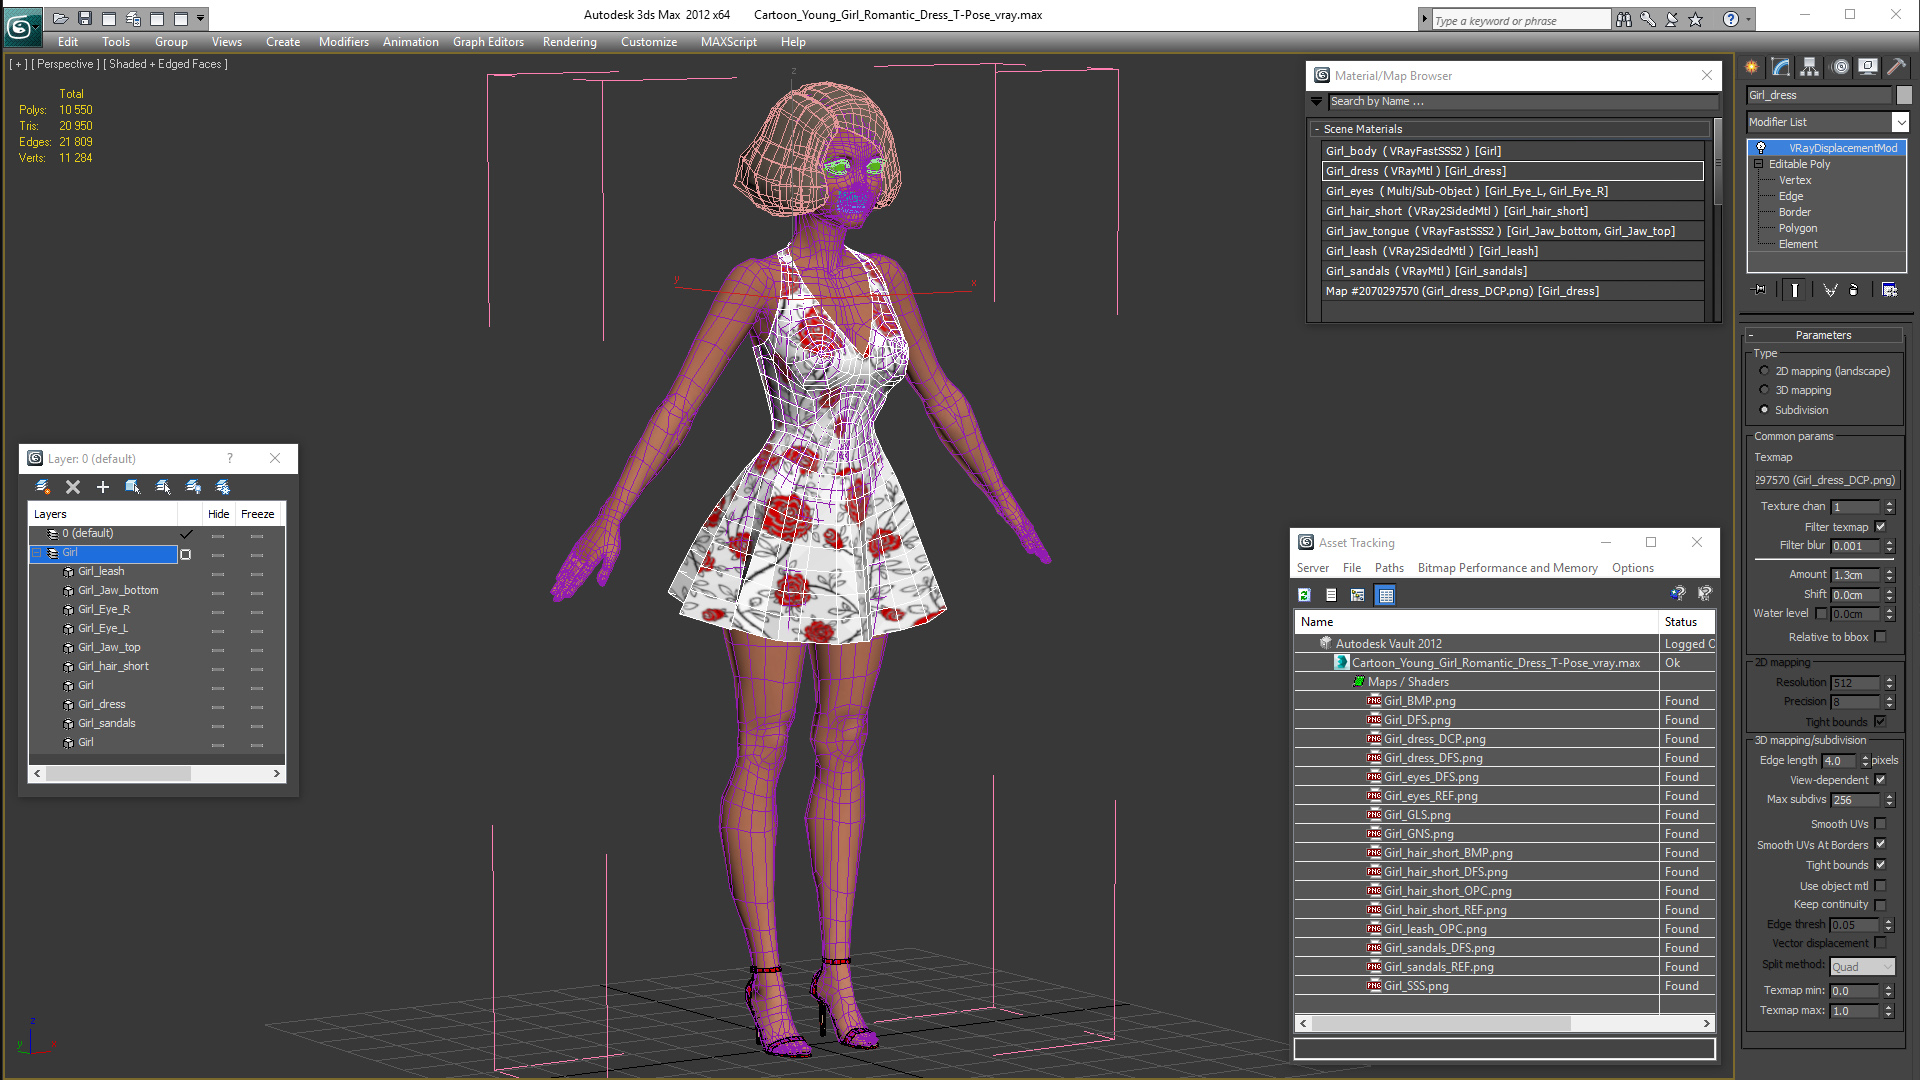Open the 3ds Max application menu button
Screen dimensions: 1920x1080
pyautogui.click(x=21, y=25)
